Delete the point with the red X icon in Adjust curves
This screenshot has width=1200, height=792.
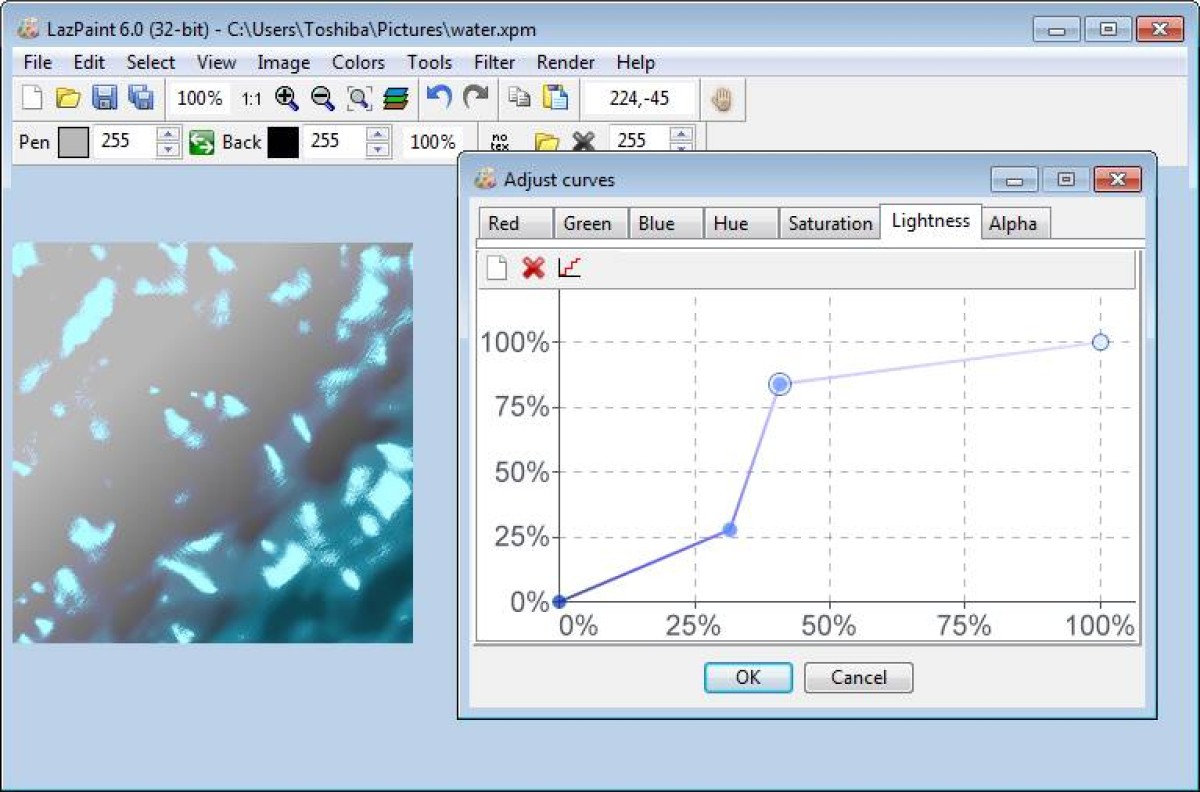tap(533, 268)
